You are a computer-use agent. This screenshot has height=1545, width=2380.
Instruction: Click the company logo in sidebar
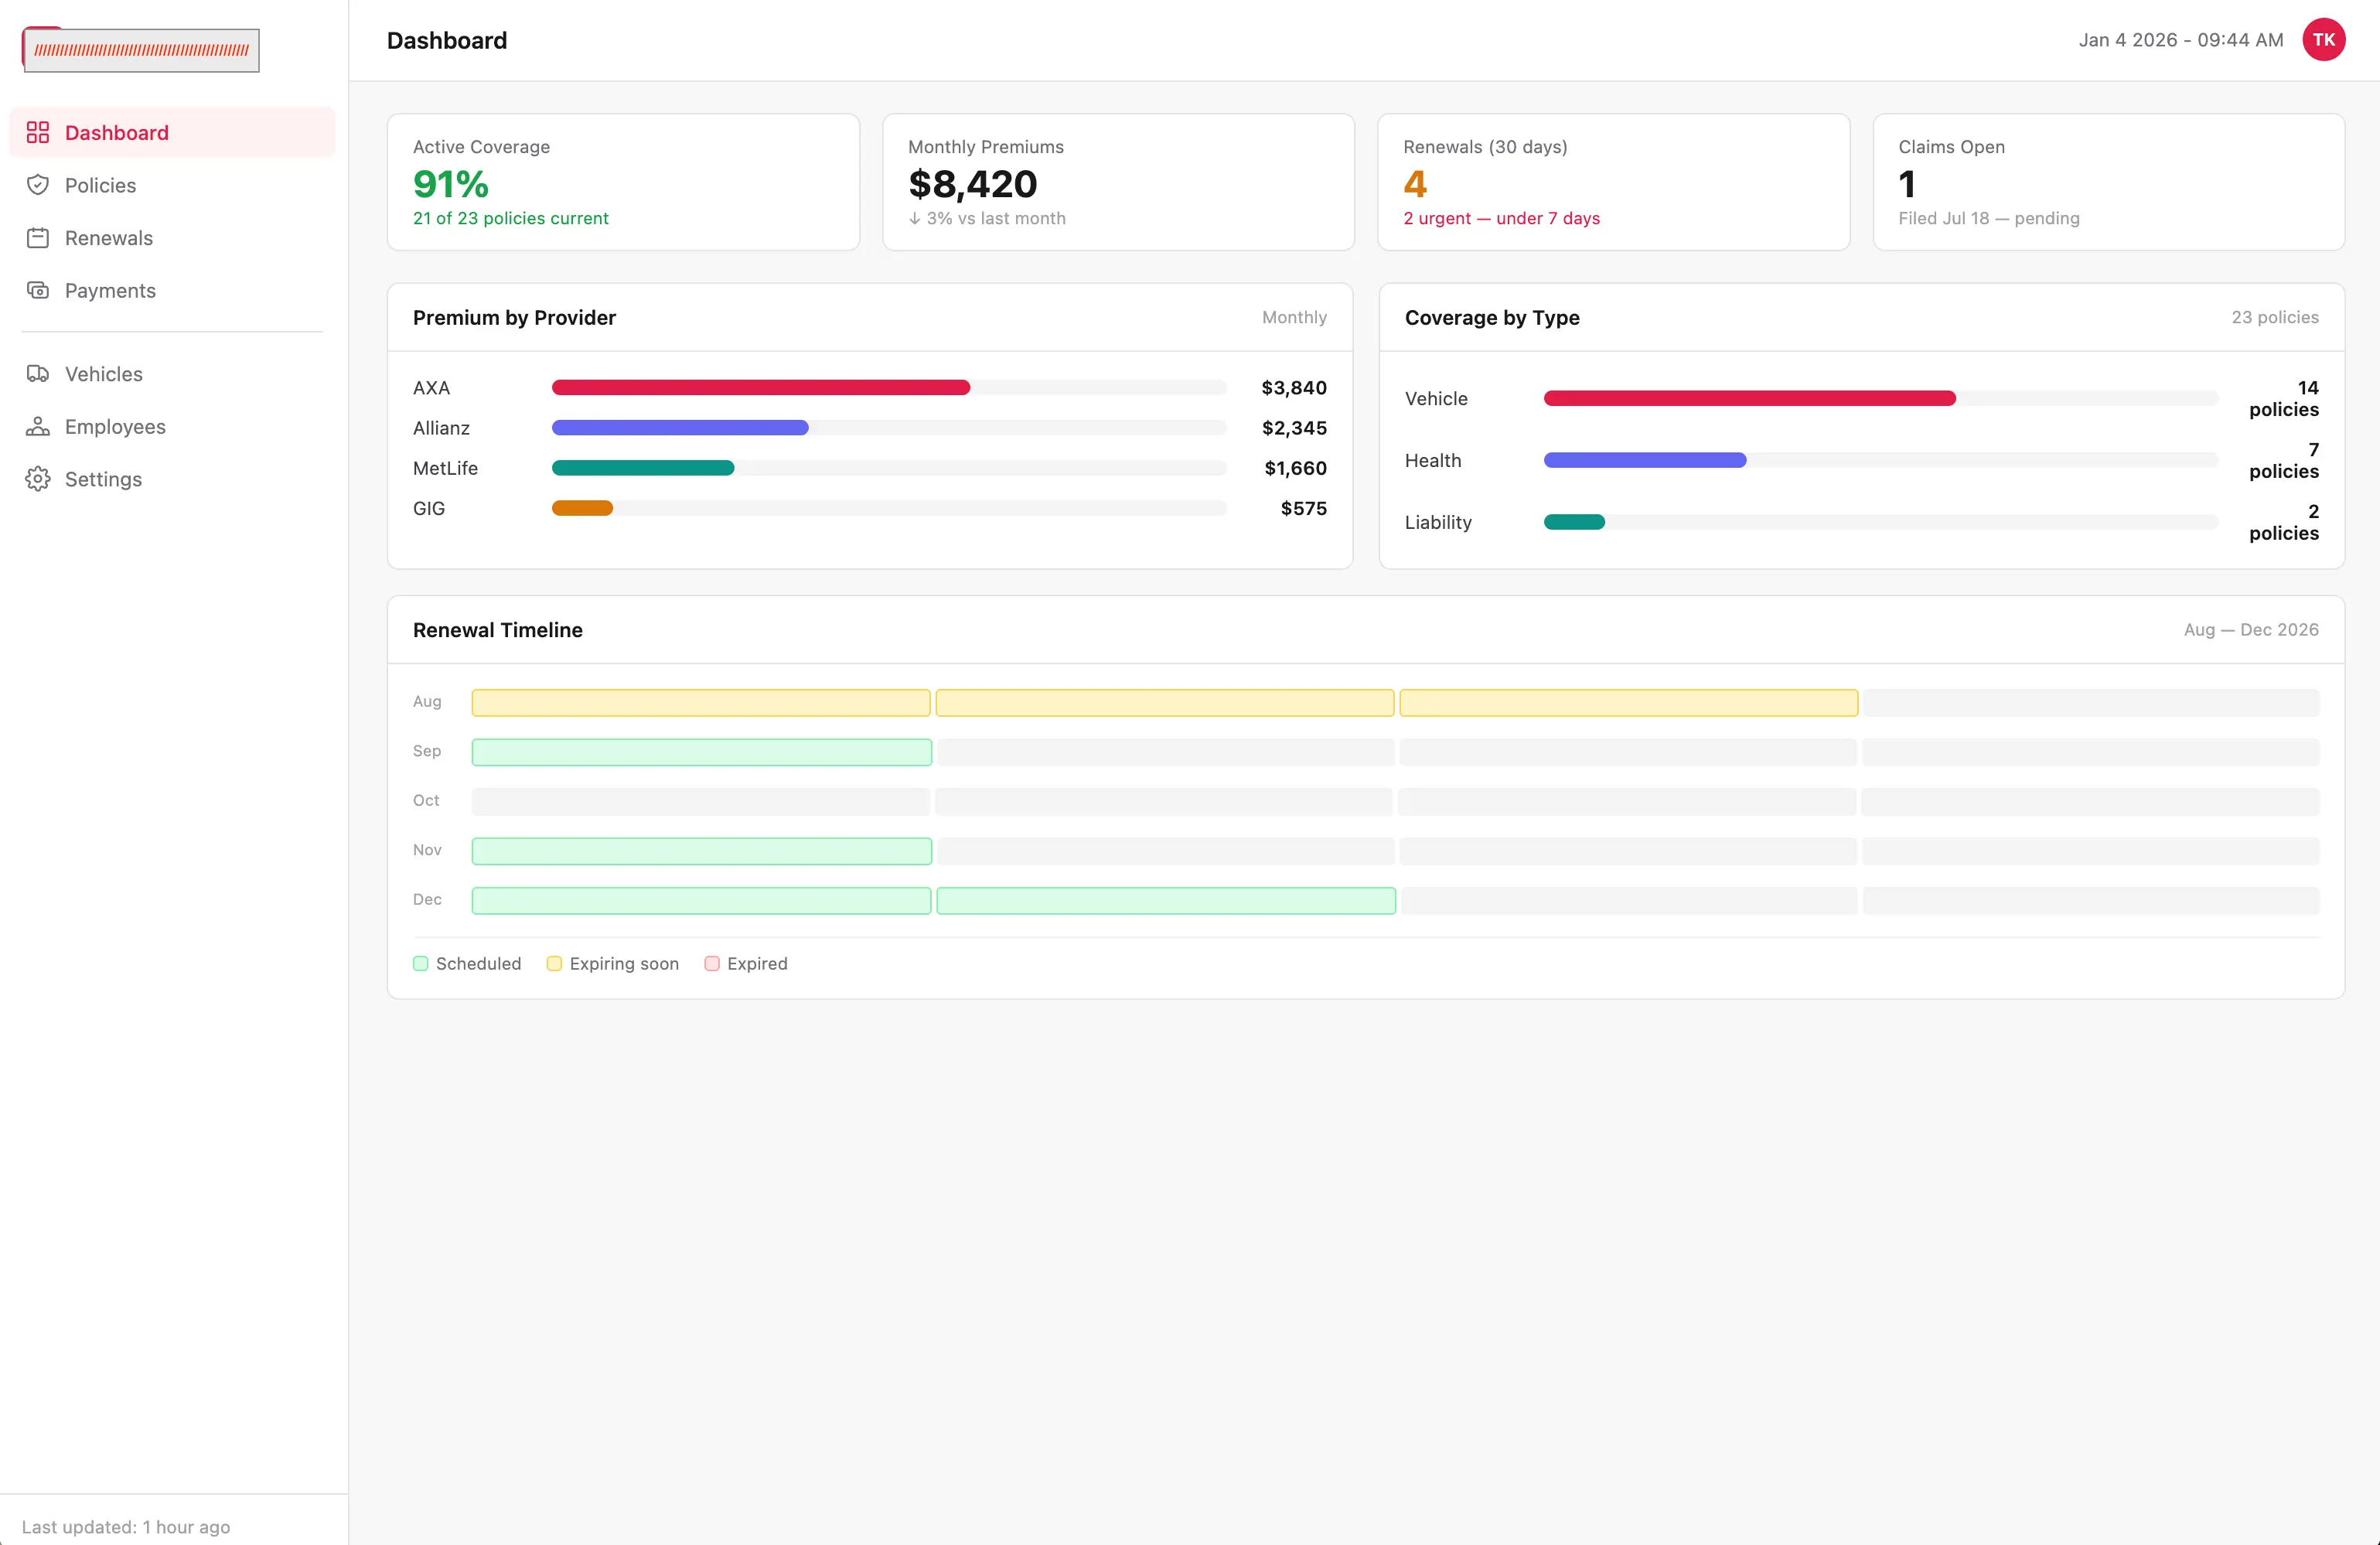[141, 49]
